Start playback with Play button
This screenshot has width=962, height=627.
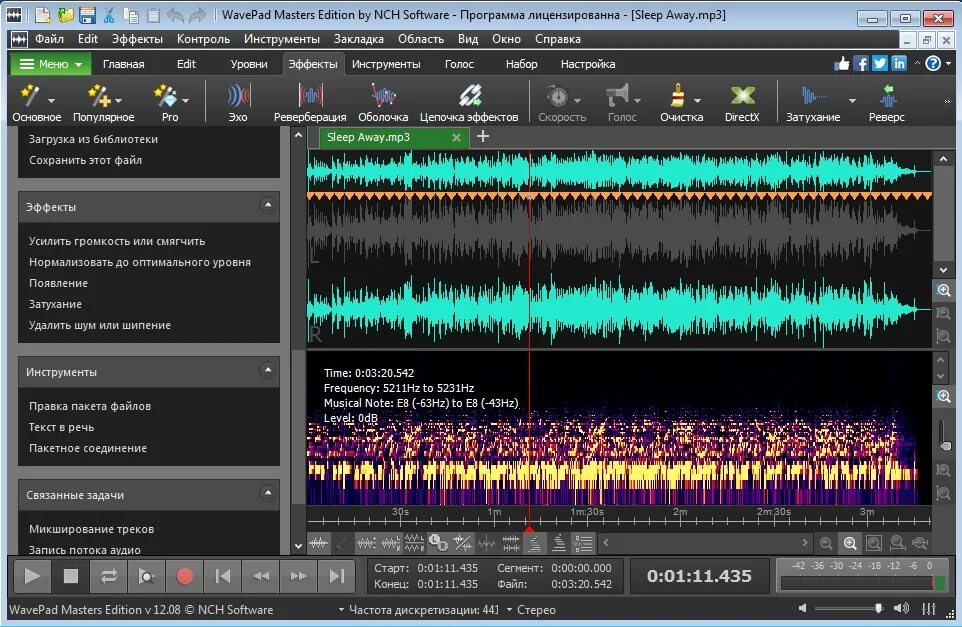(x=32, y=576)
